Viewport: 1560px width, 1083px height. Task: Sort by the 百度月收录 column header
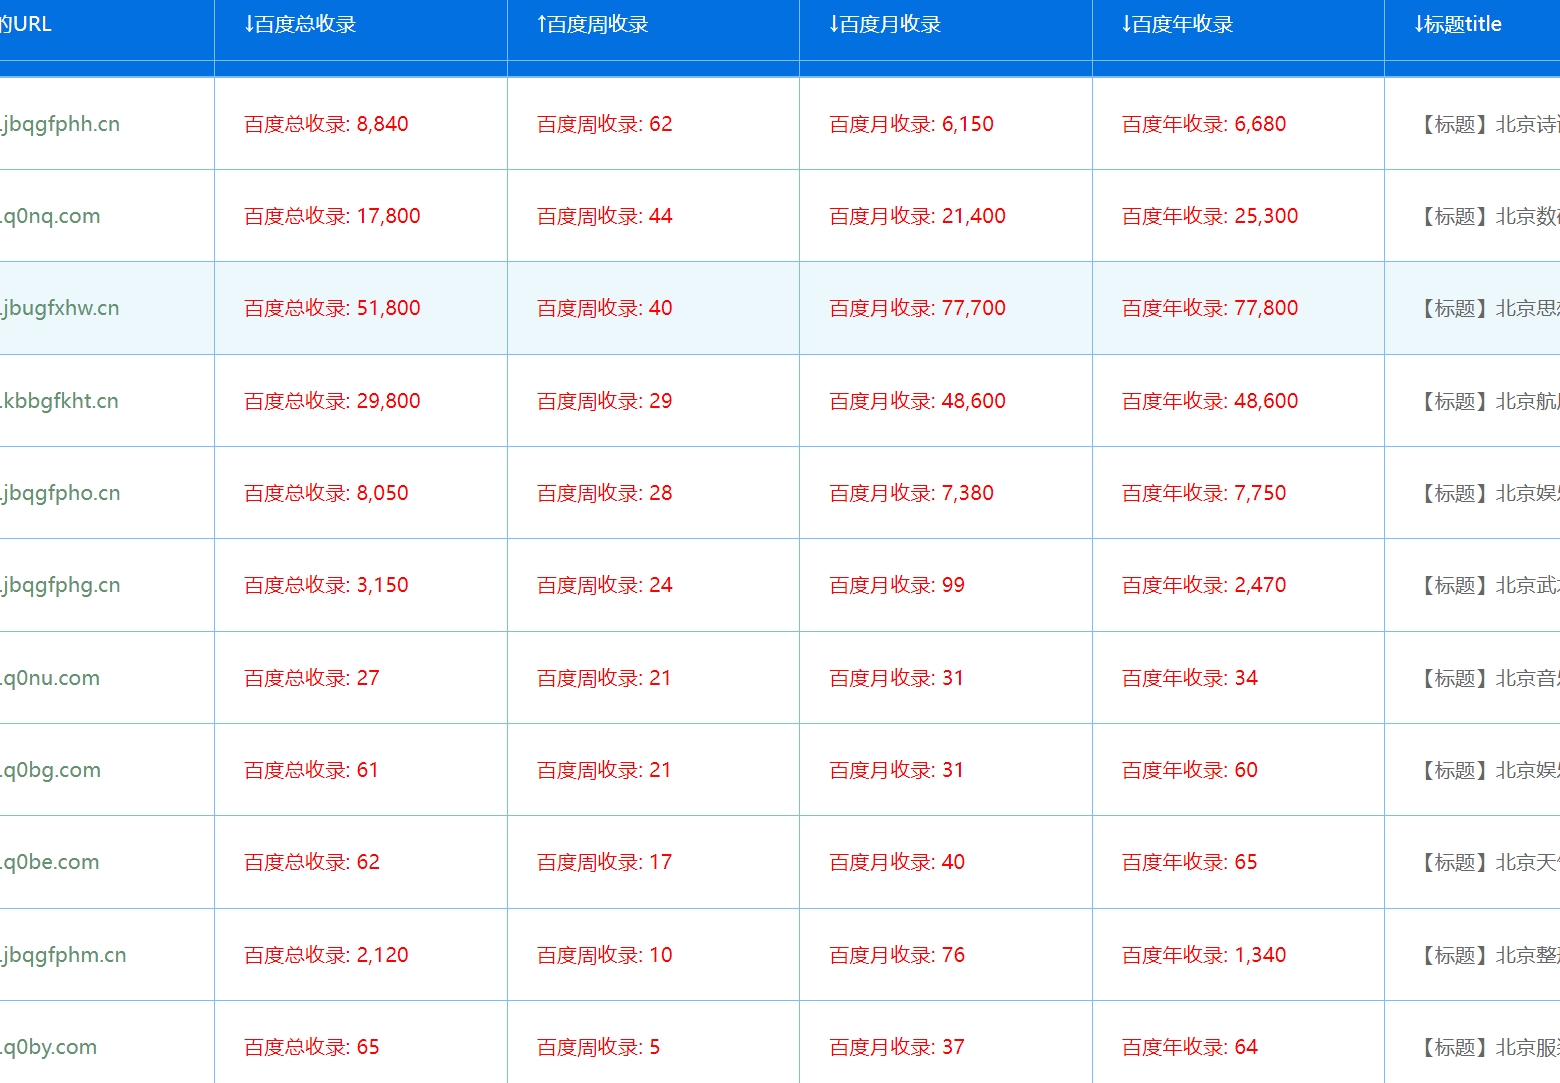click(x=885, y=24)
